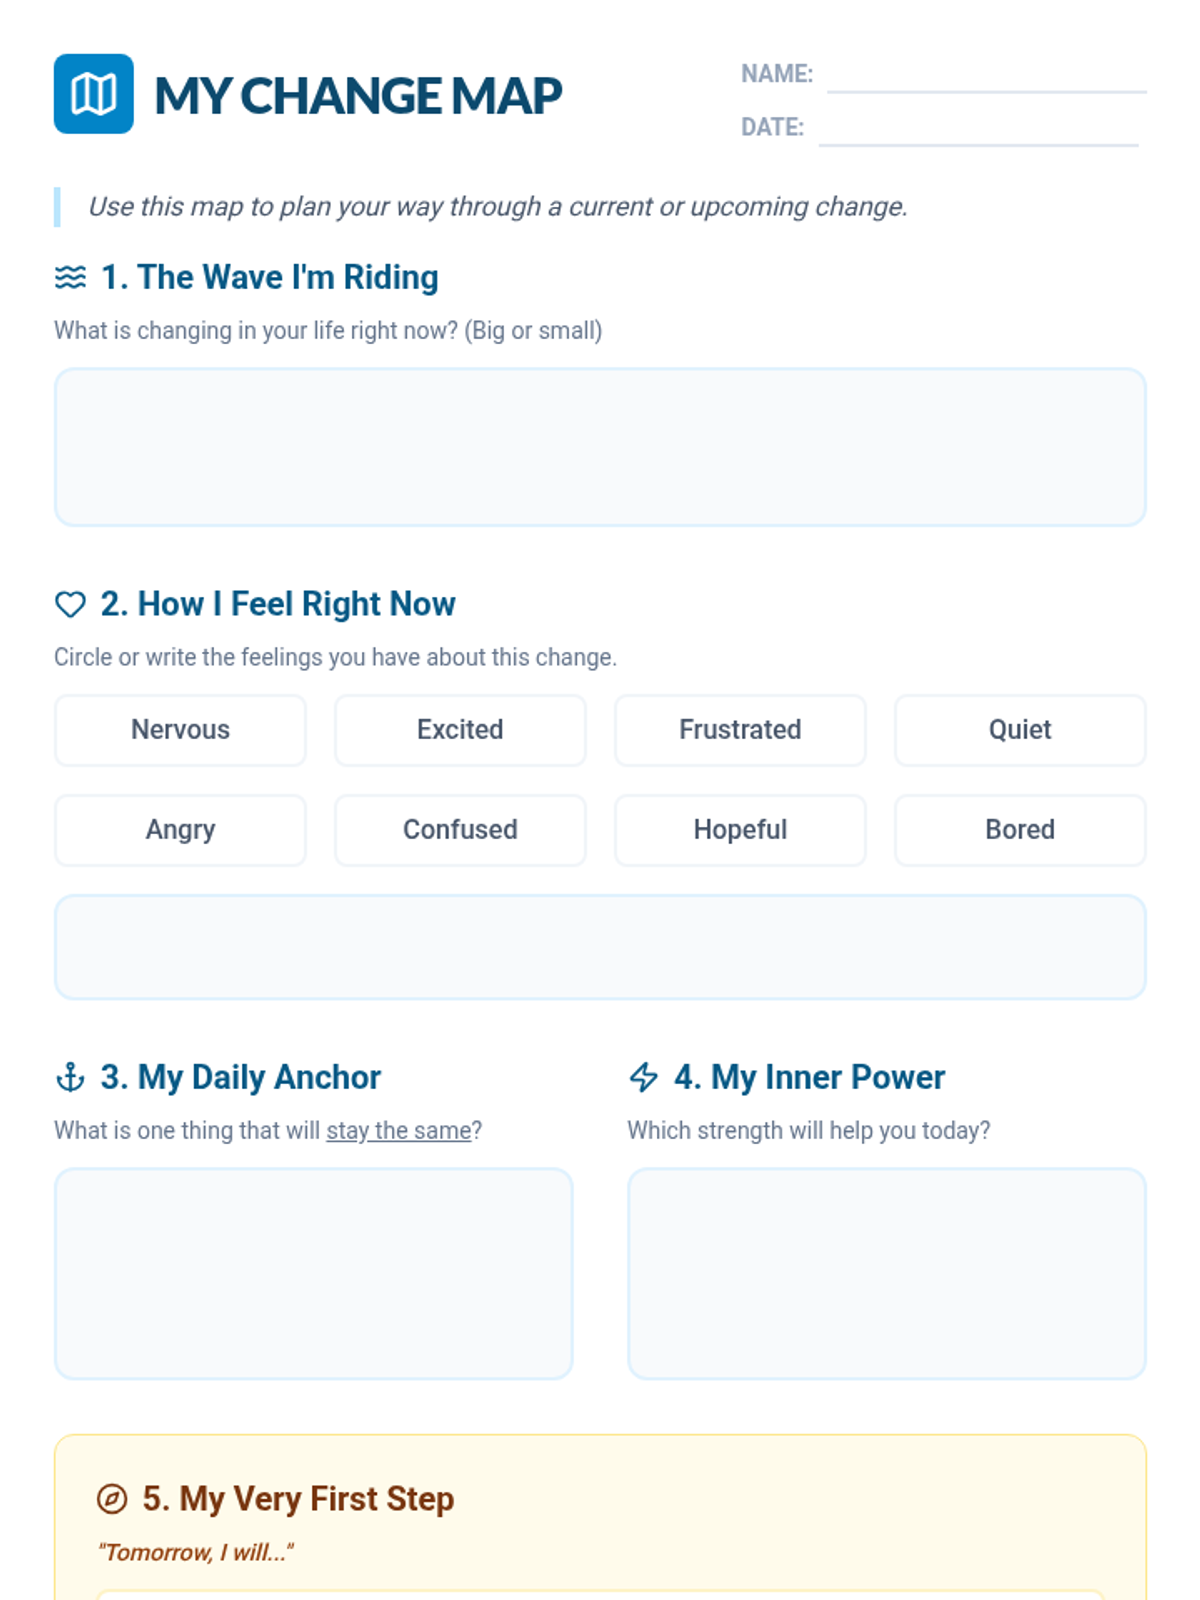Click the lightning bolt icon beside My Inner Power
Screen dimensions: 1200x1600
[643, 1077]
